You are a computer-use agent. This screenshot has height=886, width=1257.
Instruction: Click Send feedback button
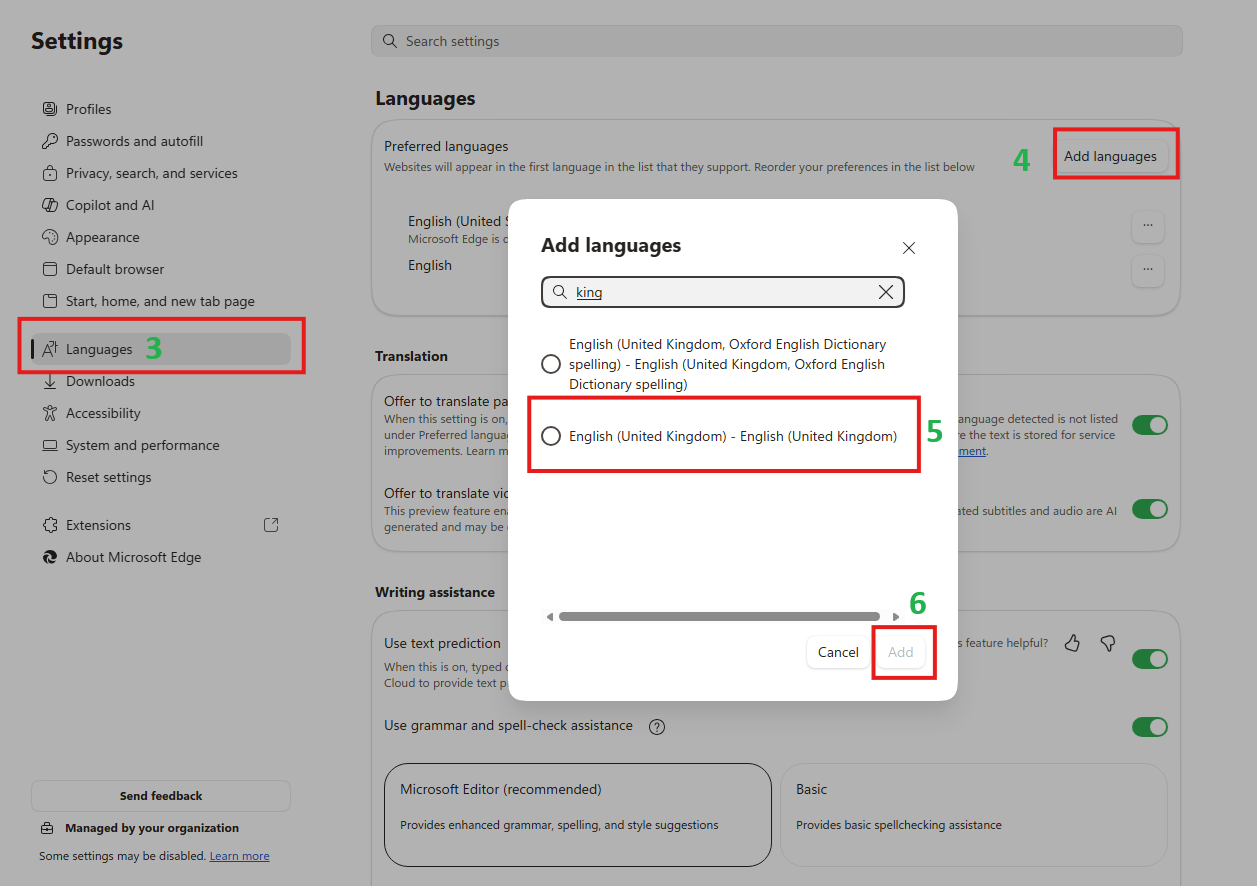[x=161, y=796]
